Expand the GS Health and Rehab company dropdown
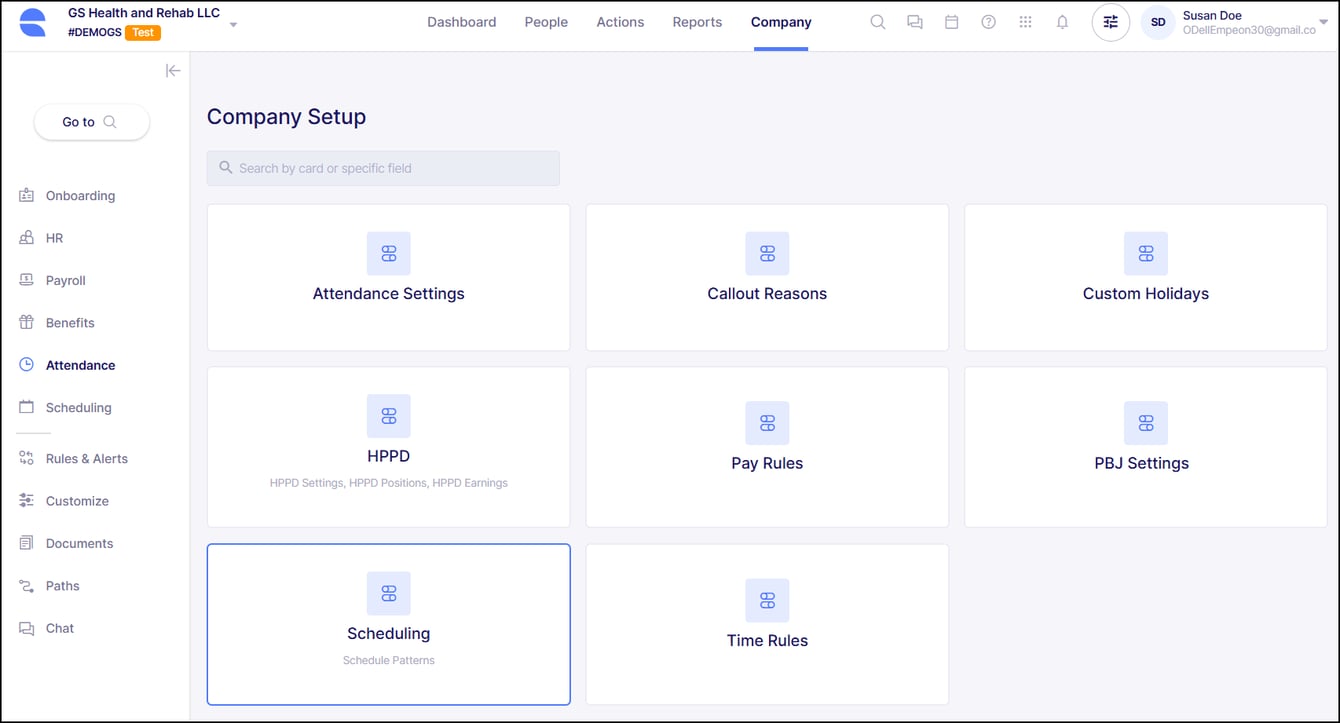The width and height of the screenshot is (1340, 723). point(233,24)
